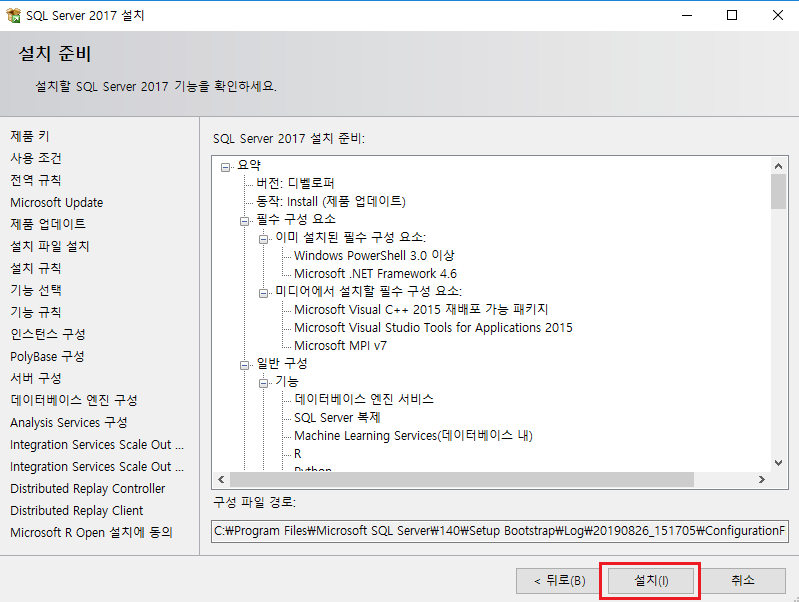Select the 버전: 디벨로퍼 tree row

[x=295, y=183]
